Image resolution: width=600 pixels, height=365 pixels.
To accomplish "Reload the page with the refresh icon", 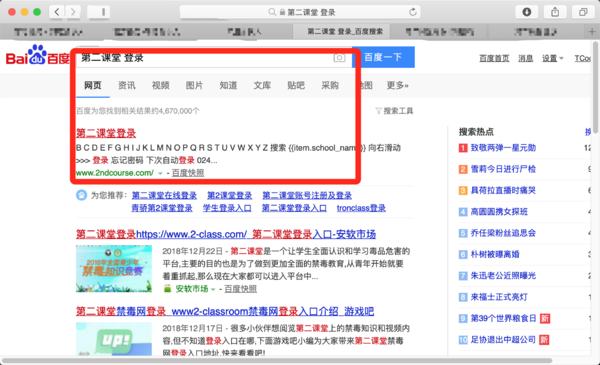I will (x=412, y=12).
